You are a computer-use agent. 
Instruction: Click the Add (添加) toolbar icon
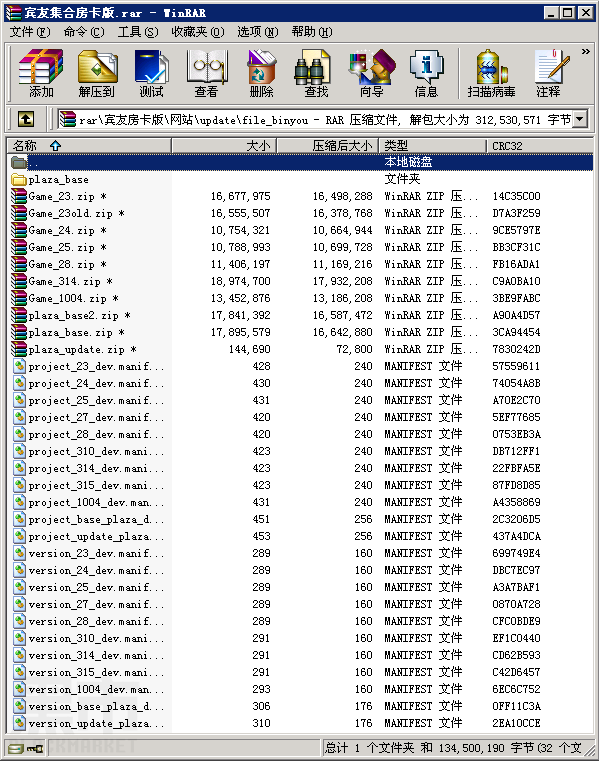[x=41, y=73]
